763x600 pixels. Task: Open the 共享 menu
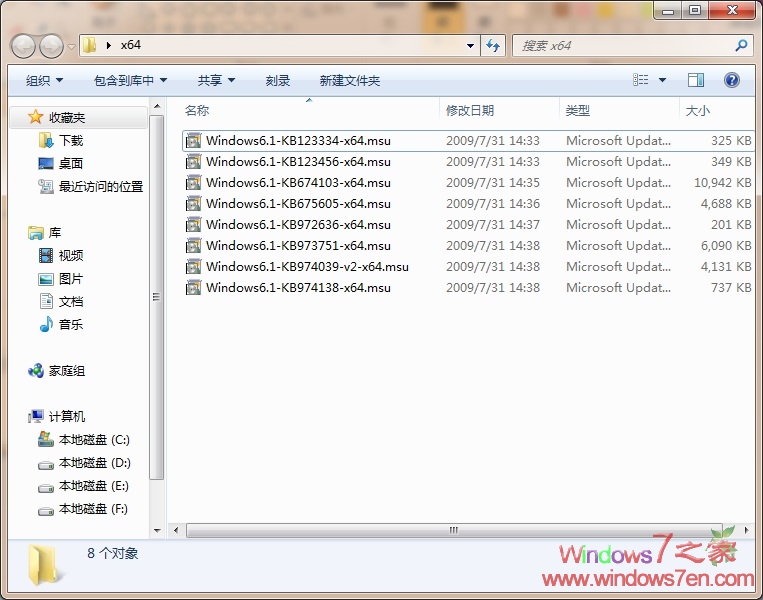[x=216, y=80]
